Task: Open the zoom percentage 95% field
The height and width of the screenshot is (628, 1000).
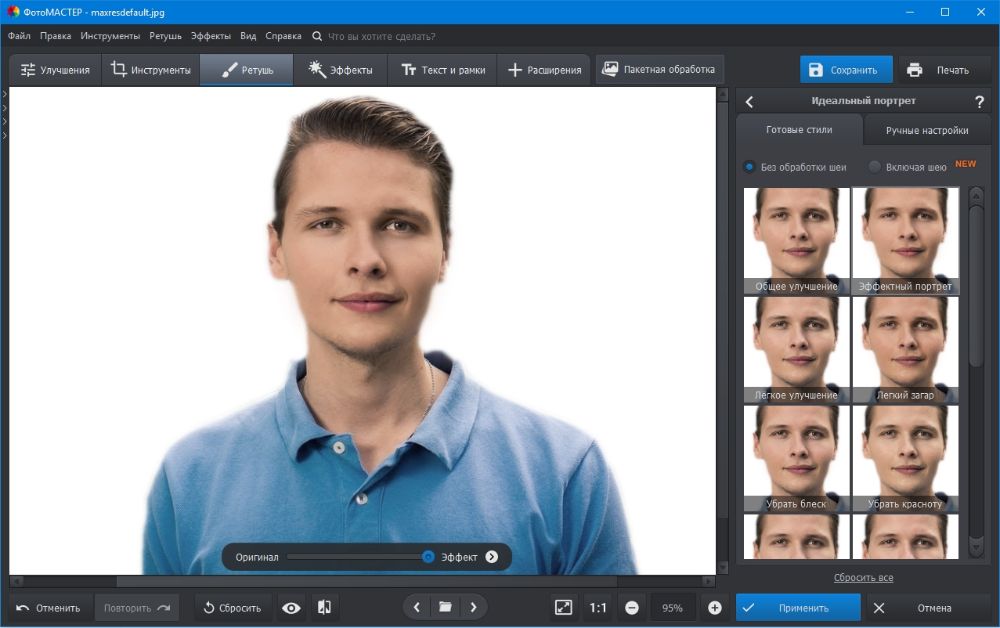Action: coord(672,607)
